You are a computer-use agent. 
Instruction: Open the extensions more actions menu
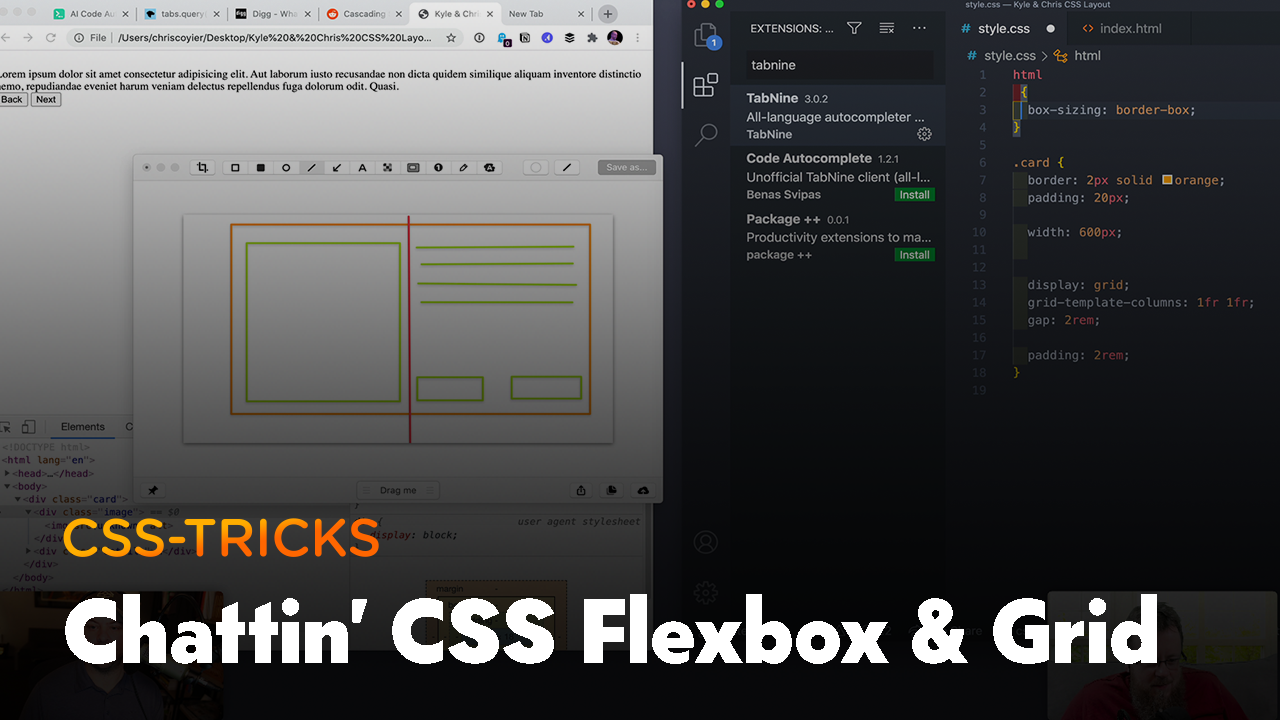click(x=919, y=28)
